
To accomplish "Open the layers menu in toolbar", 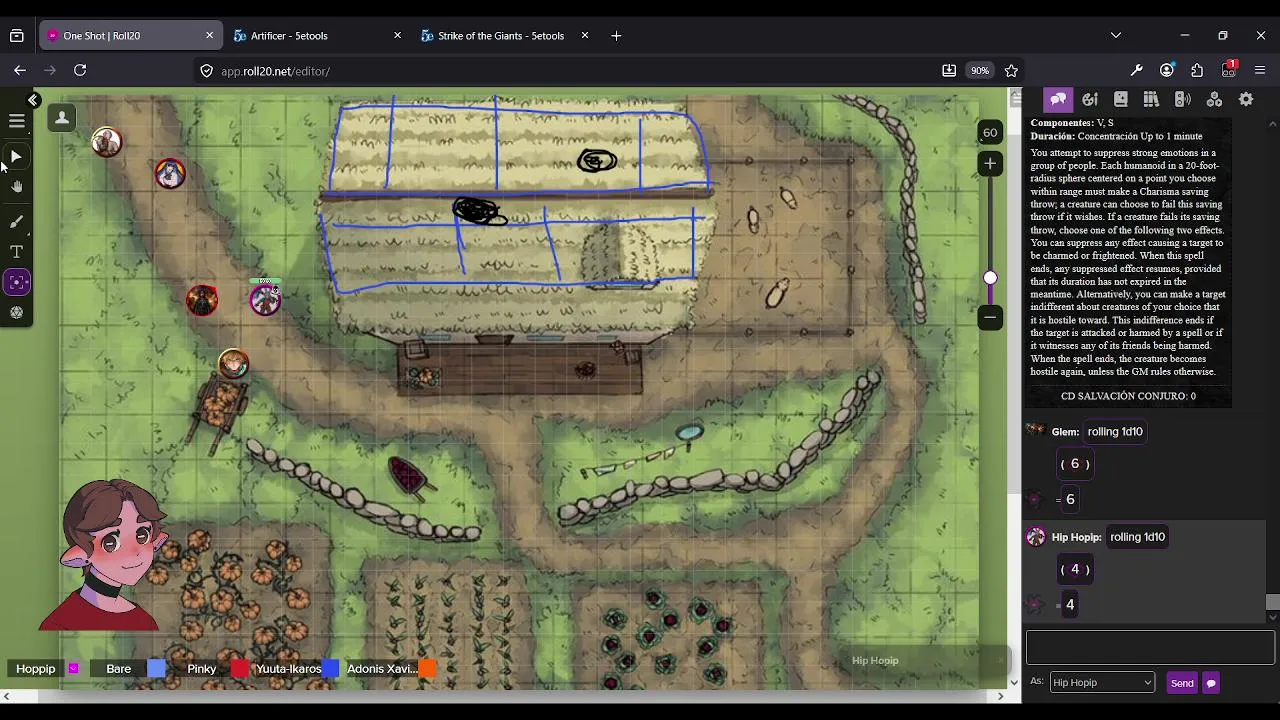I will 17,121.
